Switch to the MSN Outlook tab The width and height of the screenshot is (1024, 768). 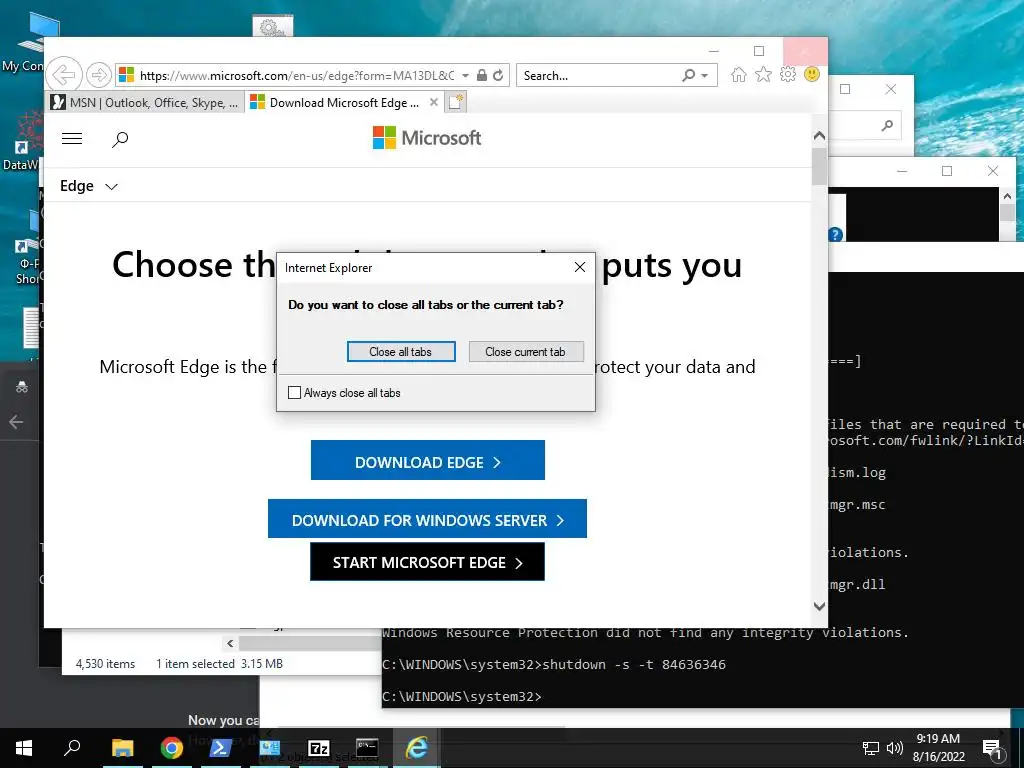coord(146,103)
